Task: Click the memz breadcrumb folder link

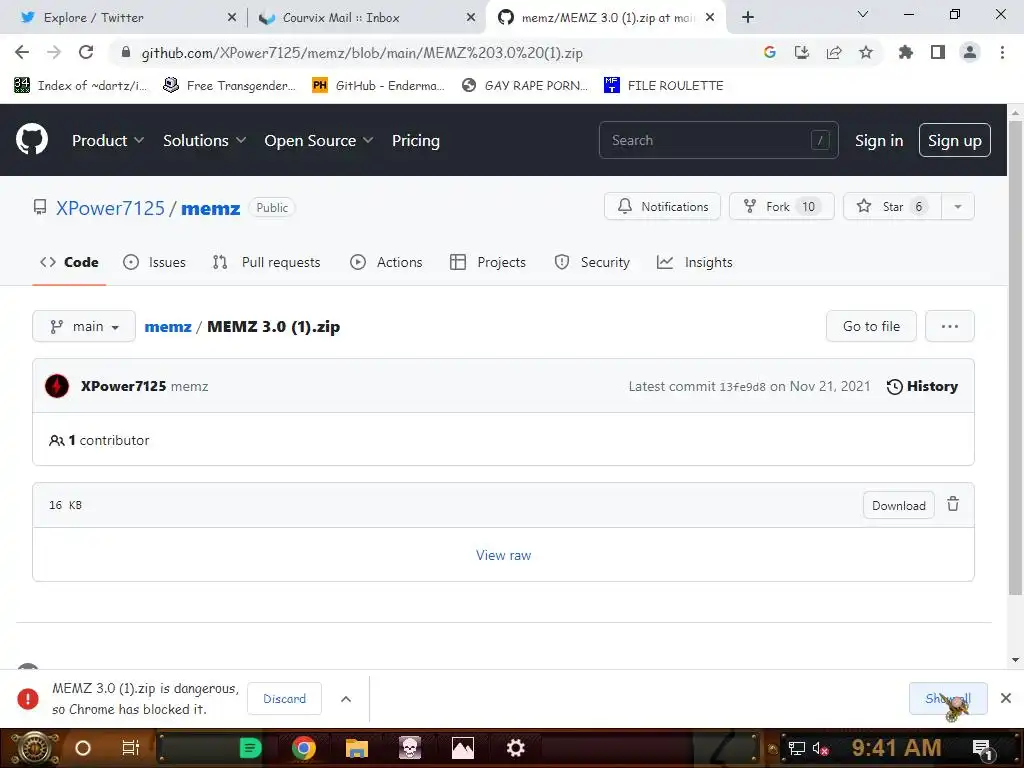Action: 168,327
